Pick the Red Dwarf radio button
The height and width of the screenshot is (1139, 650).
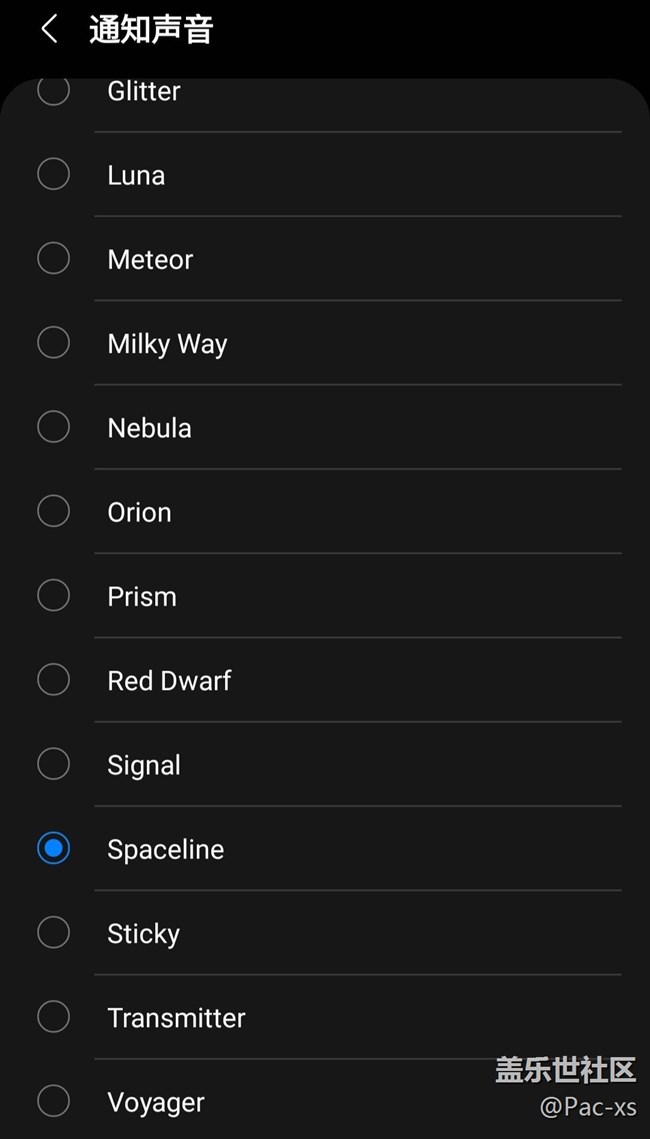[53, 680]
